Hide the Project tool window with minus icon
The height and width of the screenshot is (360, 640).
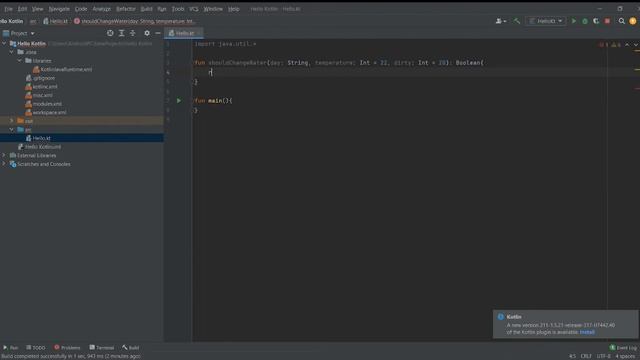point(158,33)
